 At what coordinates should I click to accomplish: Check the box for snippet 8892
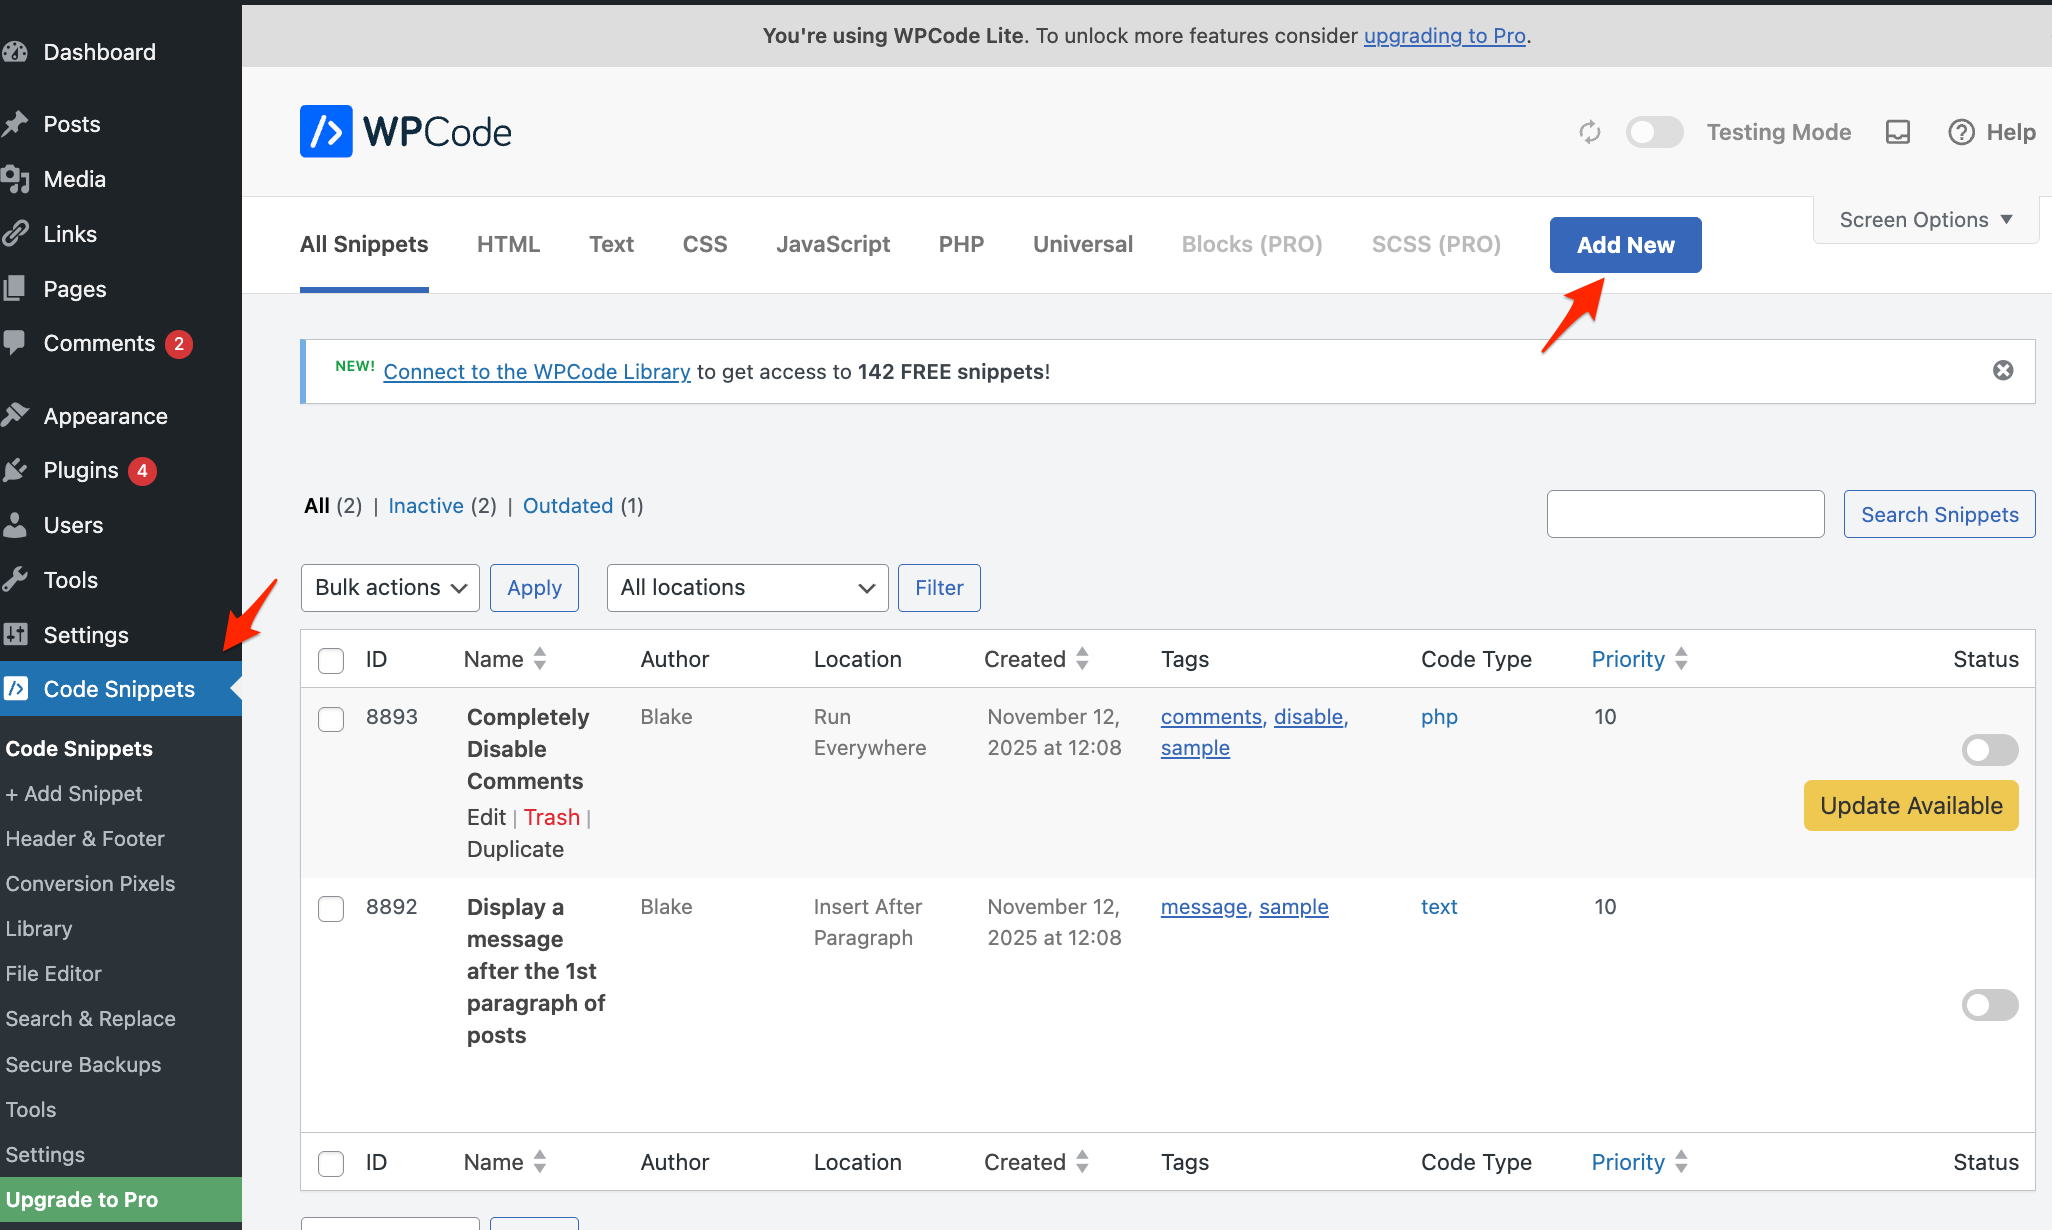tap(331, 908)
